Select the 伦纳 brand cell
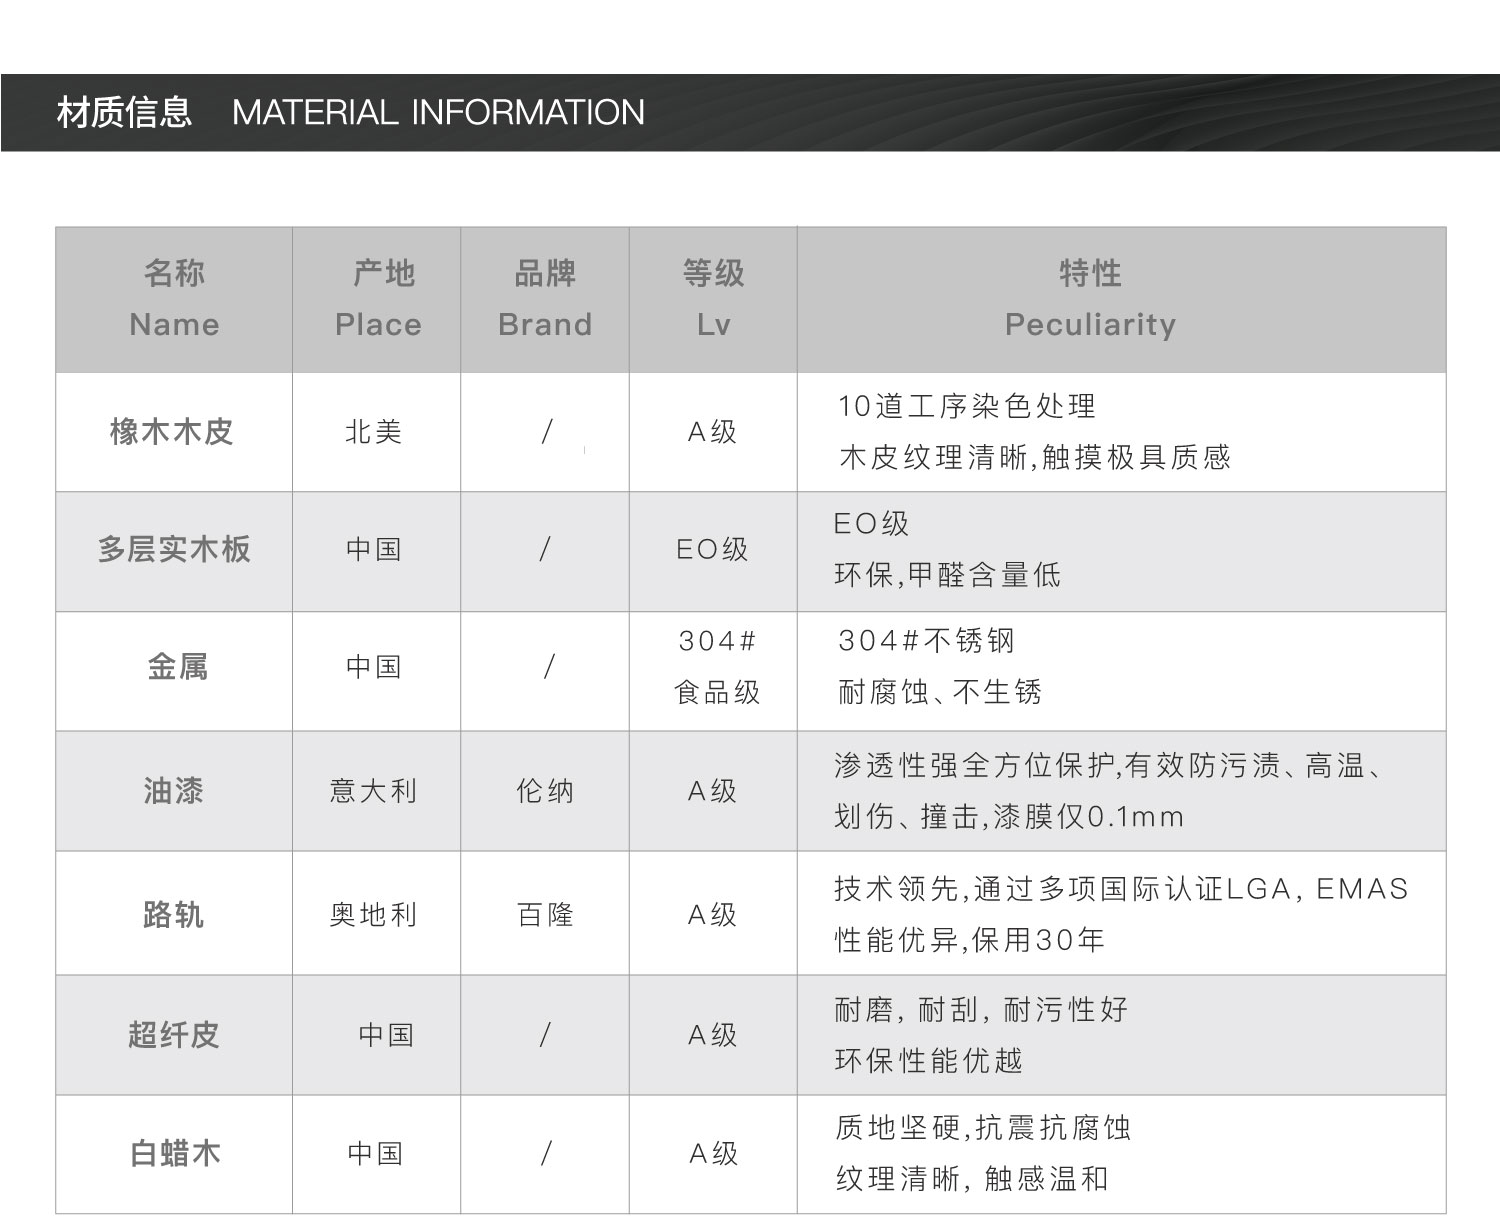1500x1218 pixels. click(x=545, y=791)
